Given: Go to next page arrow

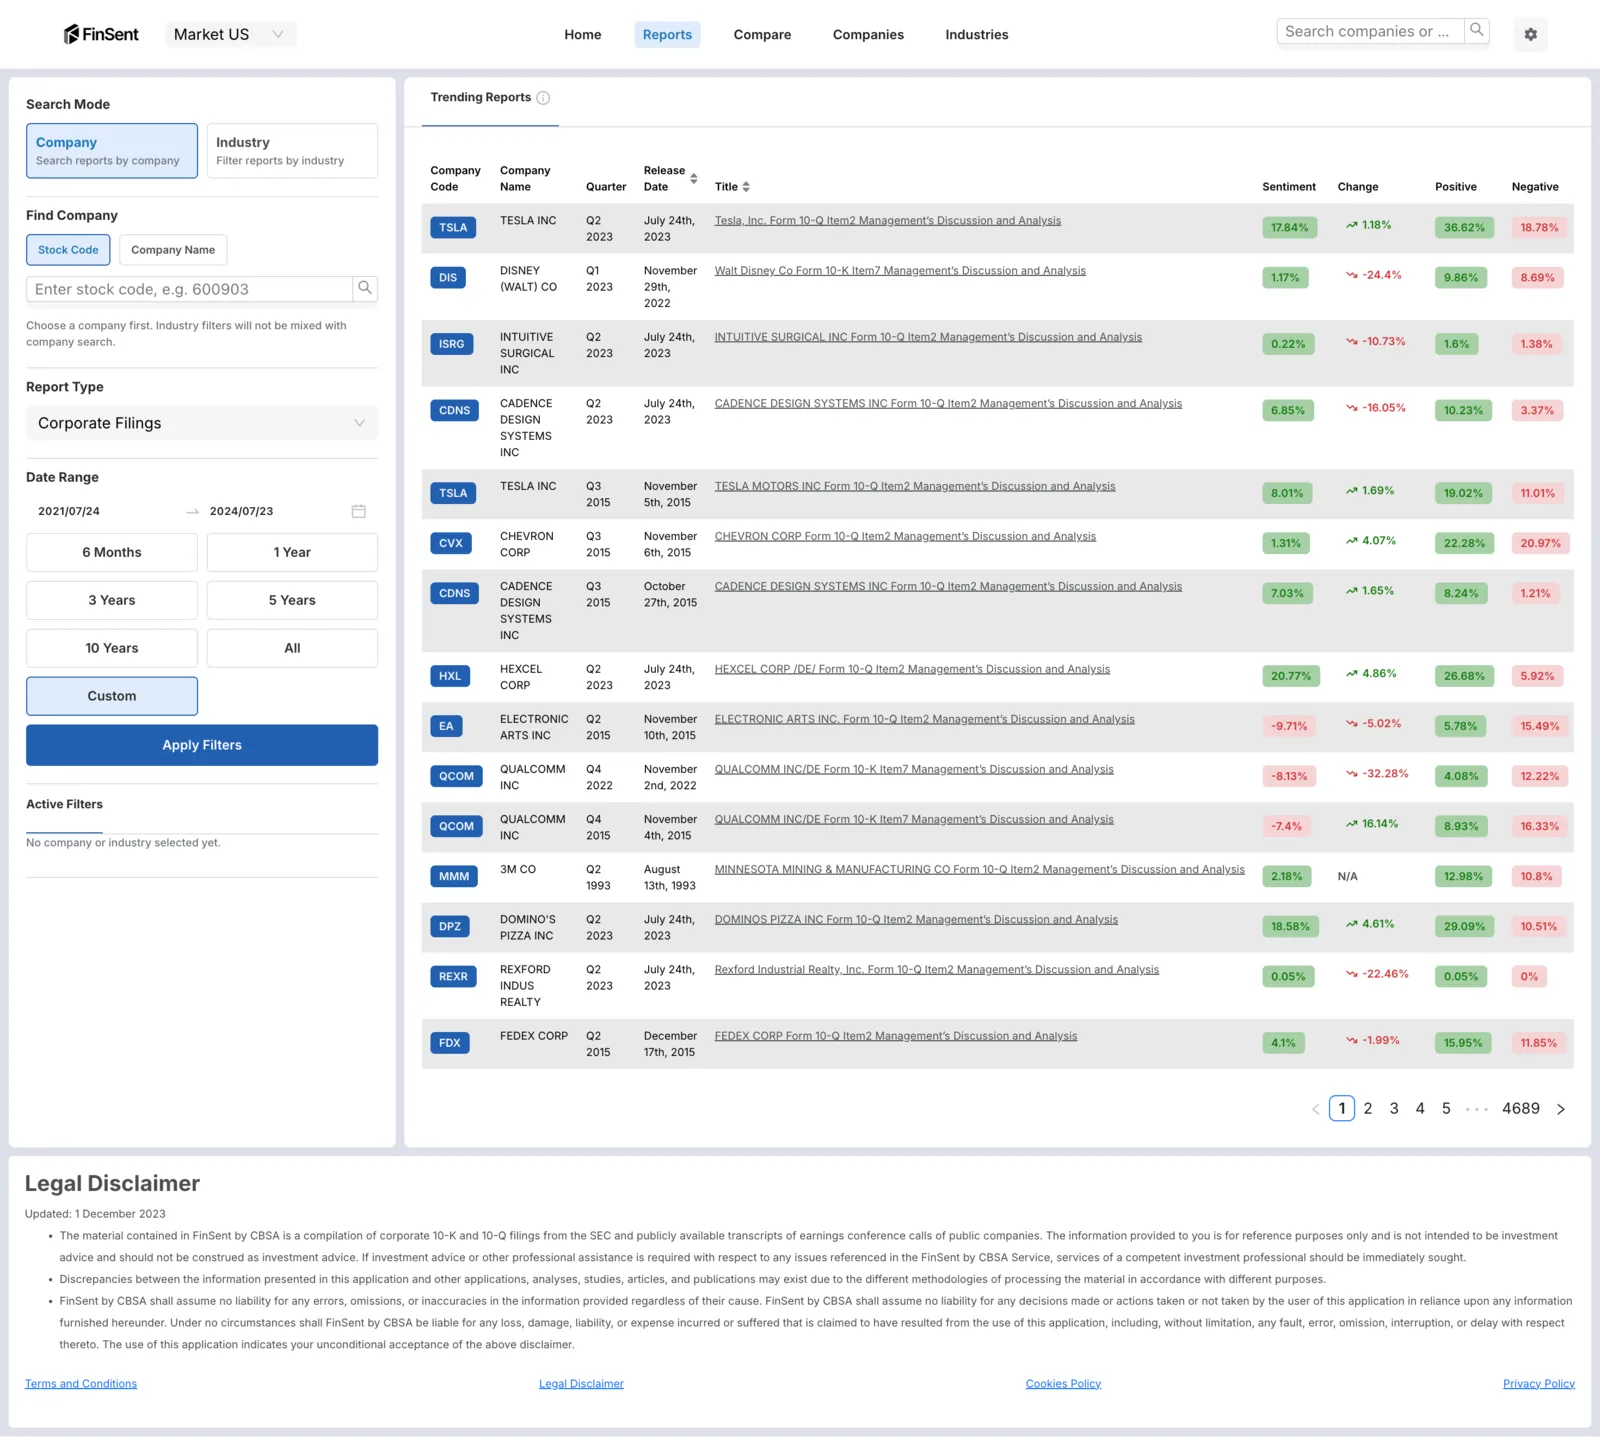Looking at the screenshot, I should pos(1561,1109).
